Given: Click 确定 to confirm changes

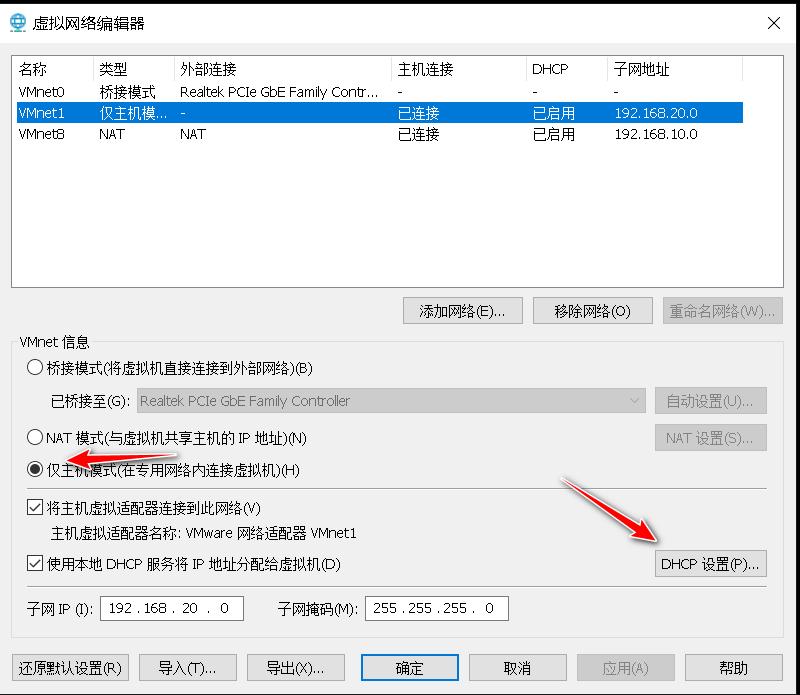Looking at the screenshot, I should click(x=410, y=667).
